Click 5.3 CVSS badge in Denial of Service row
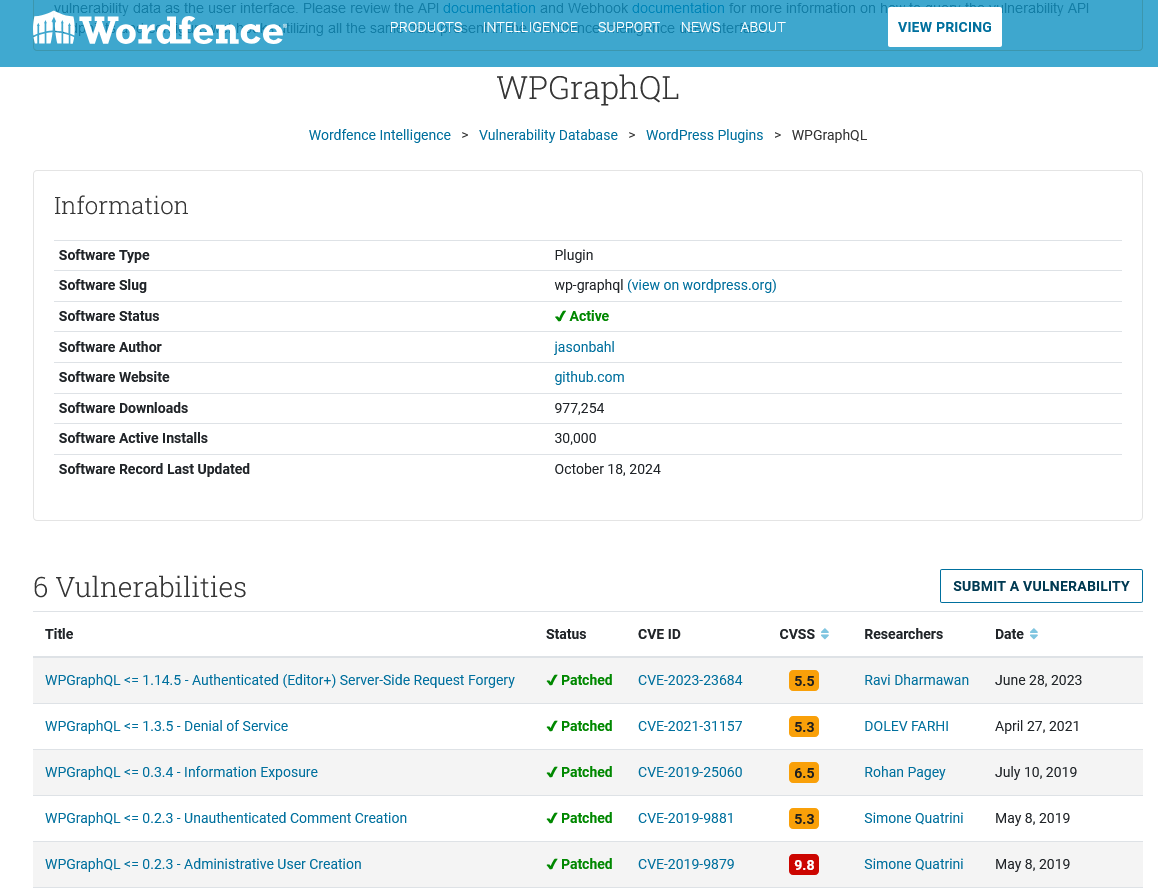1158x894 pixels. (804, 727)
